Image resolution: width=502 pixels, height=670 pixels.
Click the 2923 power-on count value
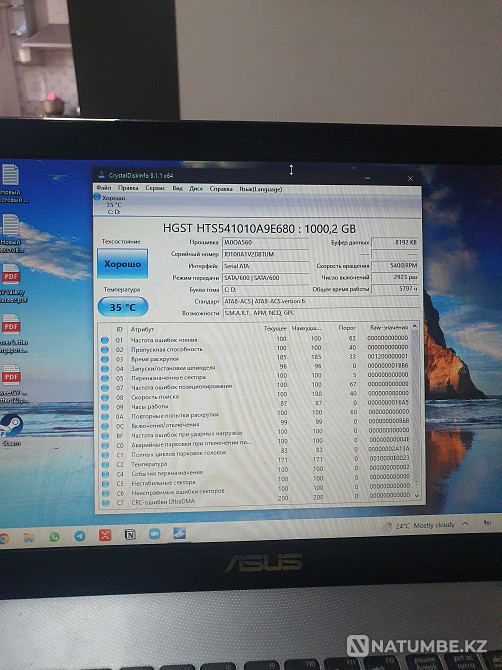(395, 277)
